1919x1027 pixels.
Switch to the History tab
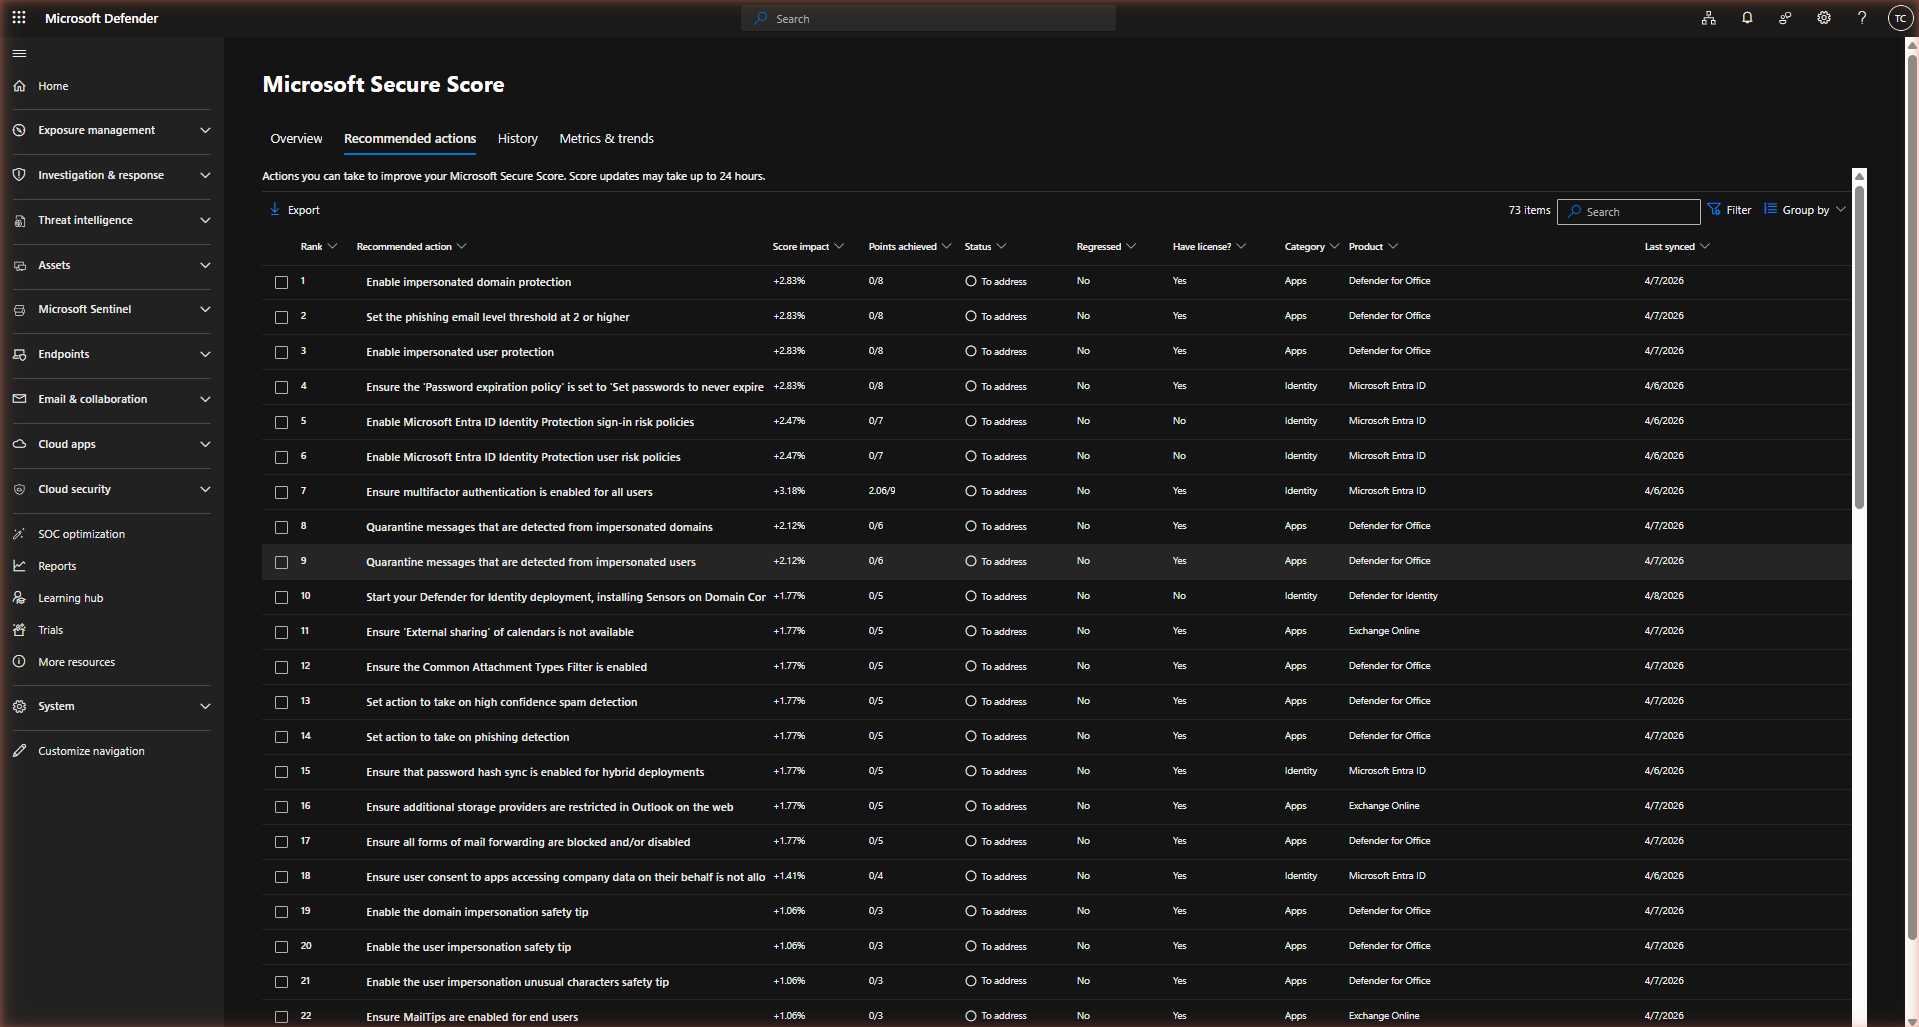click(x=518, y=139)
